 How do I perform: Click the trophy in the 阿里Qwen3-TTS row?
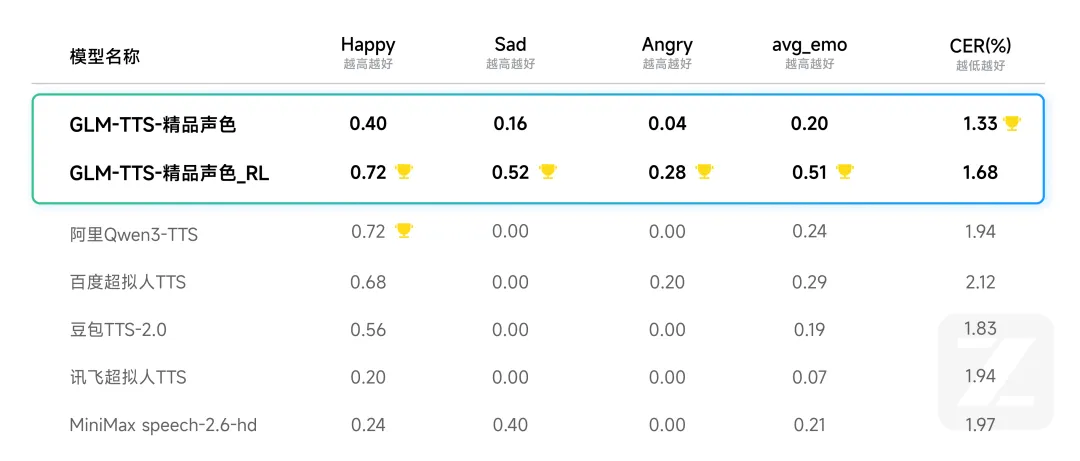404,231
